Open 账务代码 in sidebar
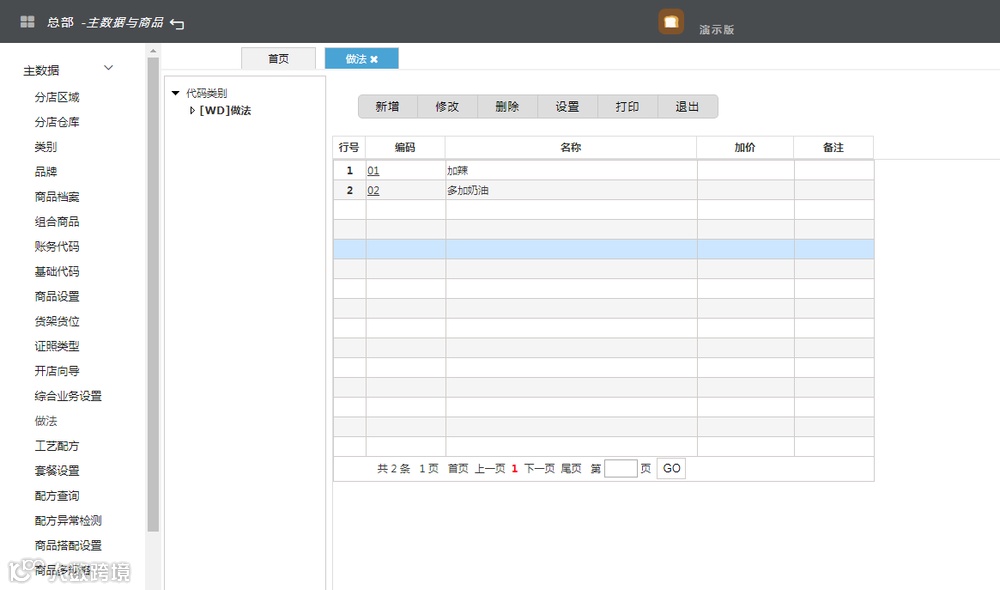Viewport: 1000px width, 590px height. click(x=57, y=246)
